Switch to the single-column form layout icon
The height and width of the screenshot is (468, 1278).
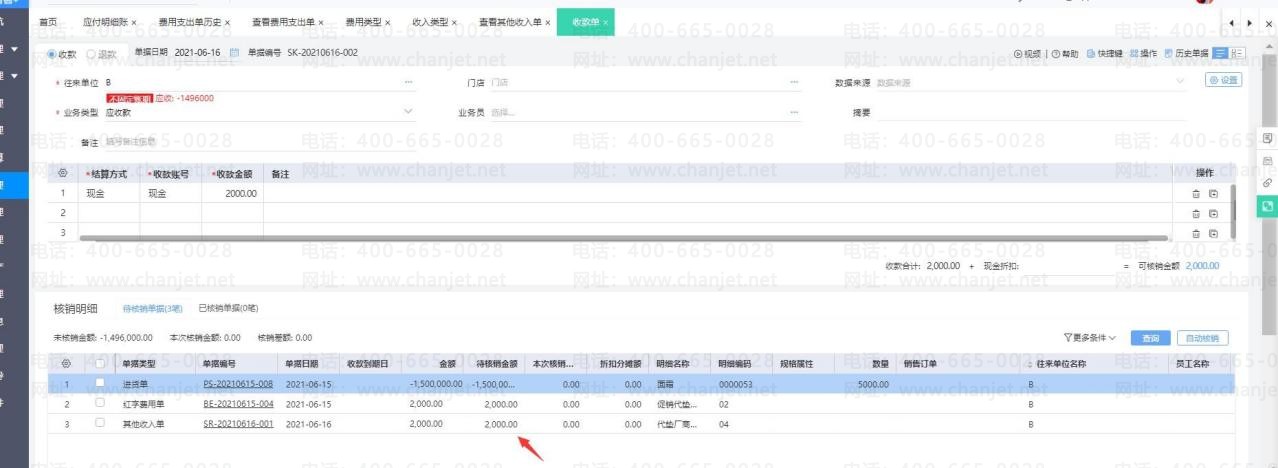1220,51
